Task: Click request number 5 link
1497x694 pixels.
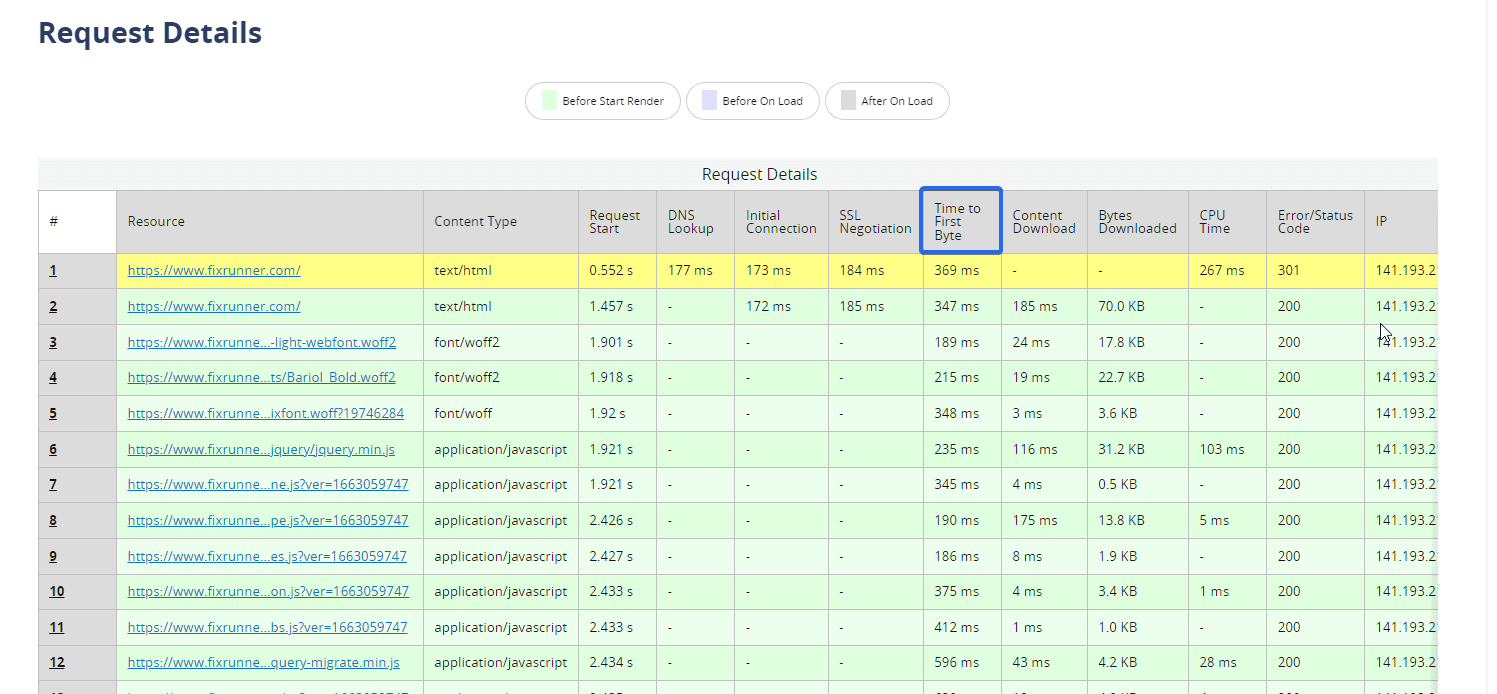Action: click(53, 413)
